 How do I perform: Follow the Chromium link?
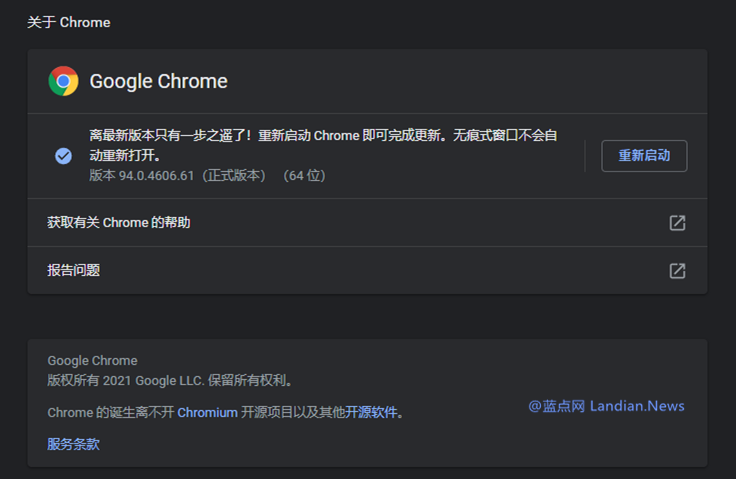tap(207, 412)
